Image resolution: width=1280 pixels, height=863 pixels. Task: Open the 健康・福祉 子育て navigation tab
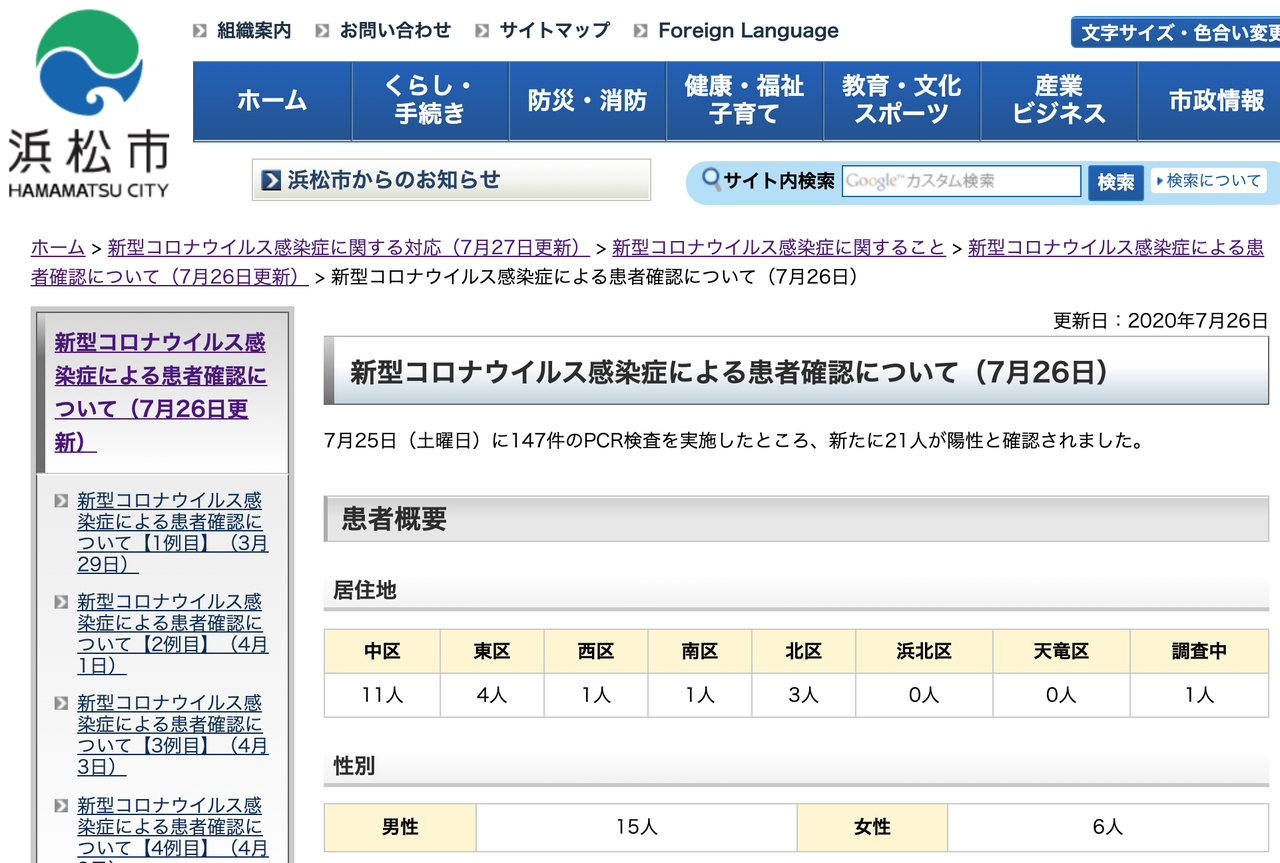pyautogui.click(x=745, y=101)
